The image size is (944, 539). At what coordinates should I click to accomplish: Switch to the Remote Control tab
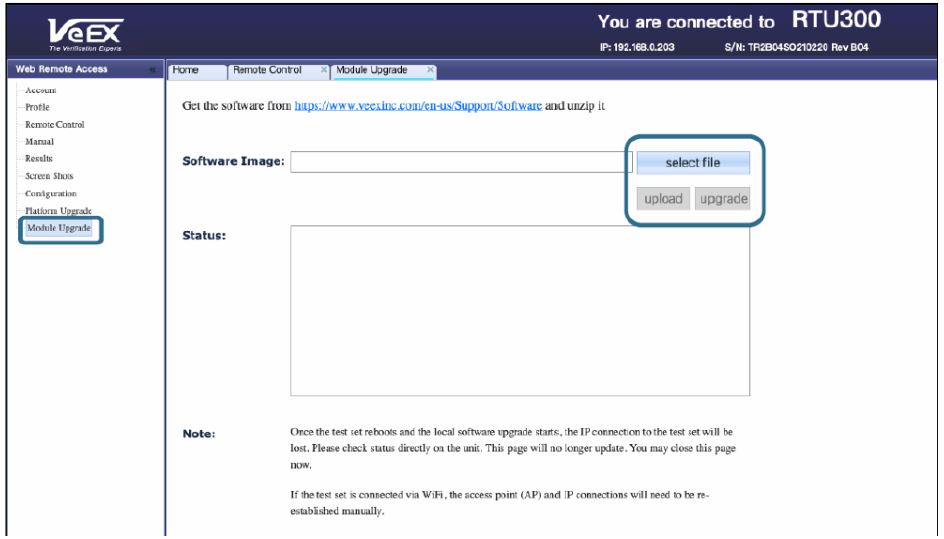click(x=267, y=70)
